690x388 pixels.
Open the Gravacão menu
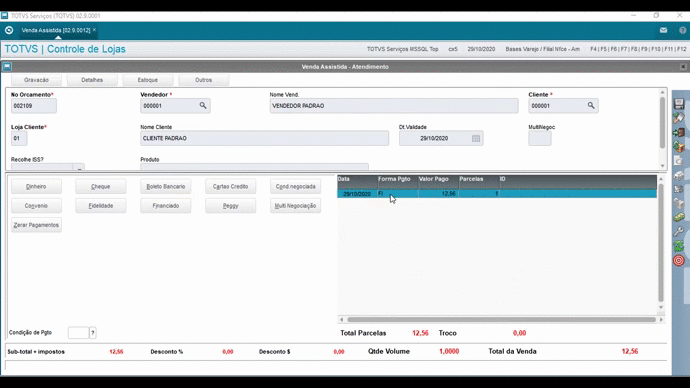[x=36, y=80]
